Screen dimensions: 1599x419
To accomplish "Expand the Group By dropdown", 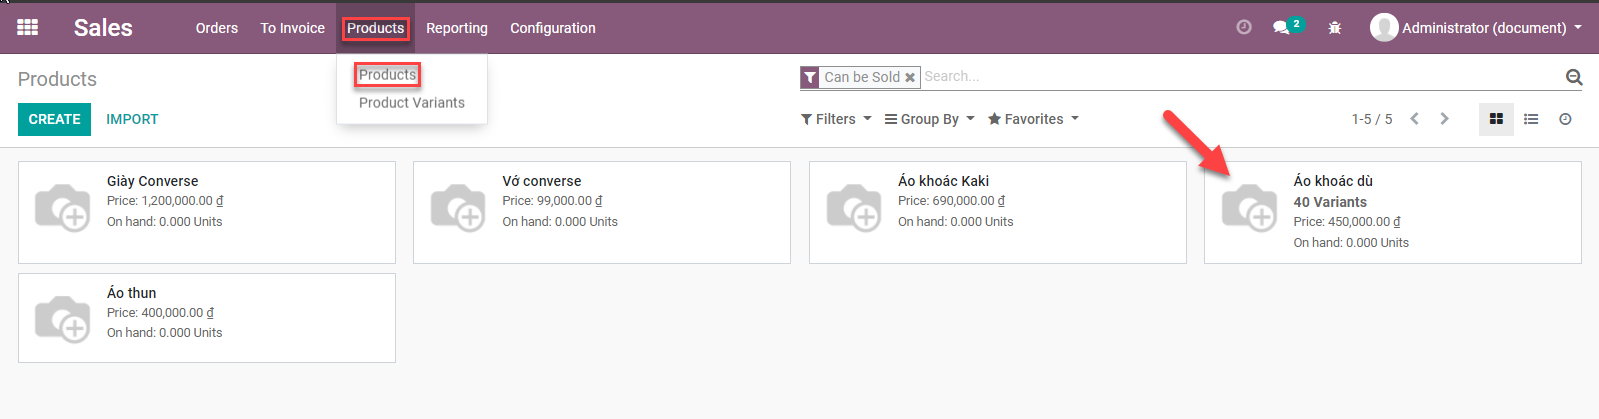I will coord(929,119).
